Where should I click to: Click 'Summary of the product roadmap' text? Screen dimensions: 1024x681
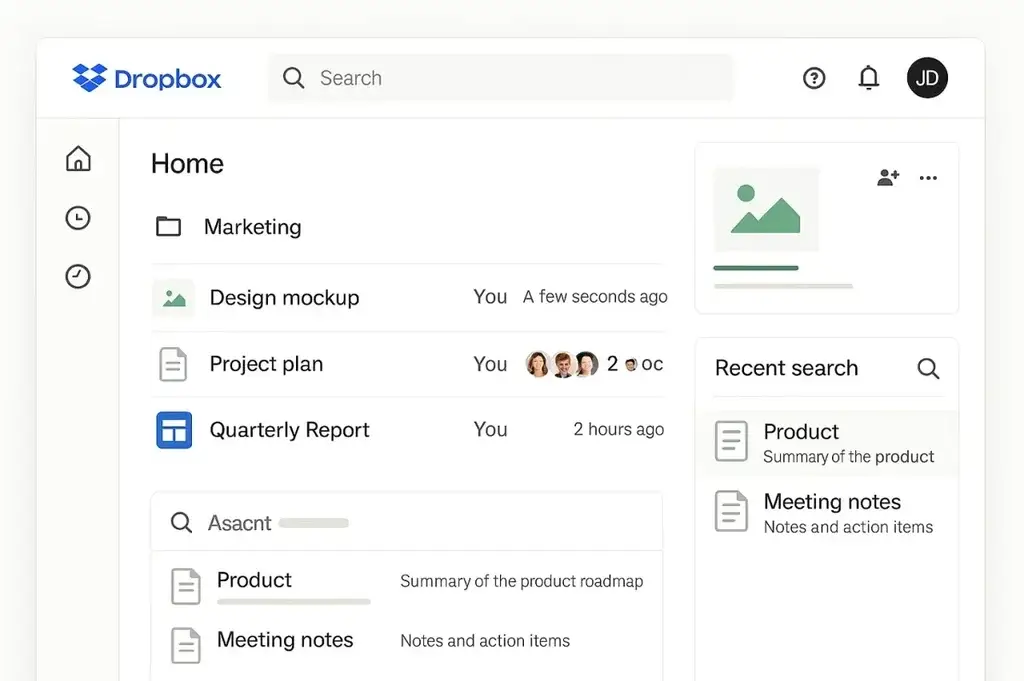coord(521,581)
